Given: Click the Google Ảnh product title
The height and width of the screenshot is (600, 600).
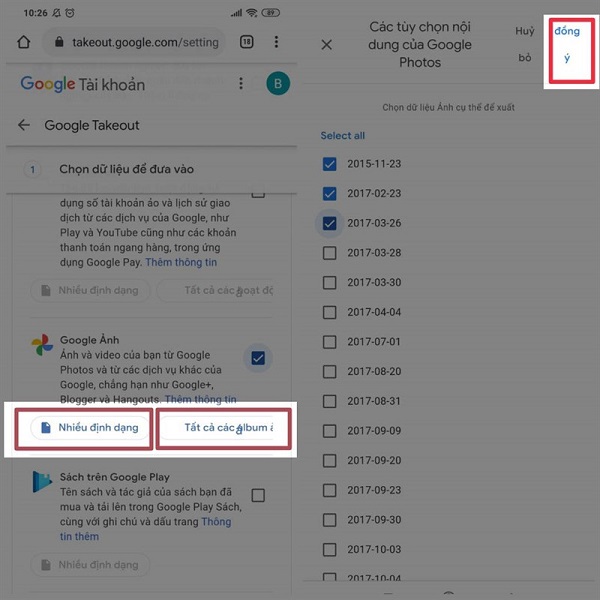Looking at the screenshot, I should [x=89, y=340].
